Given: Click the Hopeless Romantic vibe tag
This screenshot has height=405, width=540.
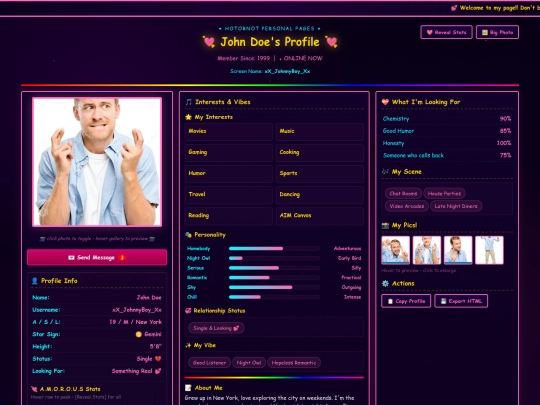Looking at the screenshot, I should click(x=294, y=363).
